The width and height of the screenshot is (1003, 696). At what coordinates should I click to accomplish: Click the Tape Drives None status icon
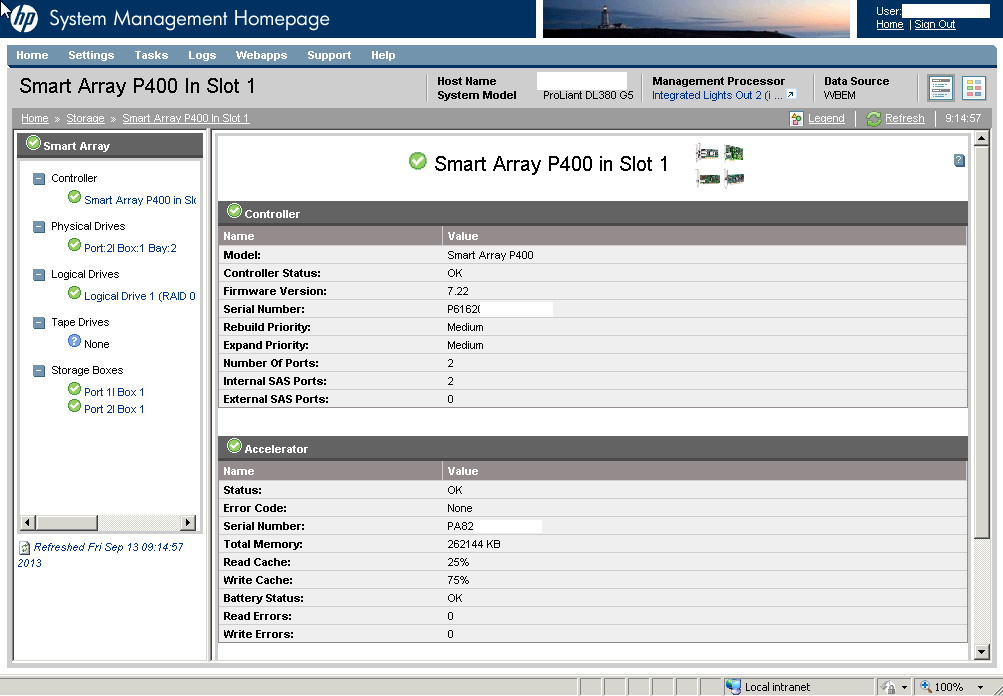coord(74,342)
